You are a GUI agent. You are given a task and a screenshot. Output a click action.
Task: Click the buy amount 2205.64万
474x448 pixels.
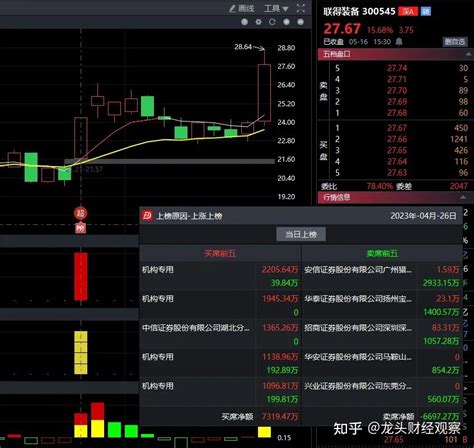coord(280,269)
